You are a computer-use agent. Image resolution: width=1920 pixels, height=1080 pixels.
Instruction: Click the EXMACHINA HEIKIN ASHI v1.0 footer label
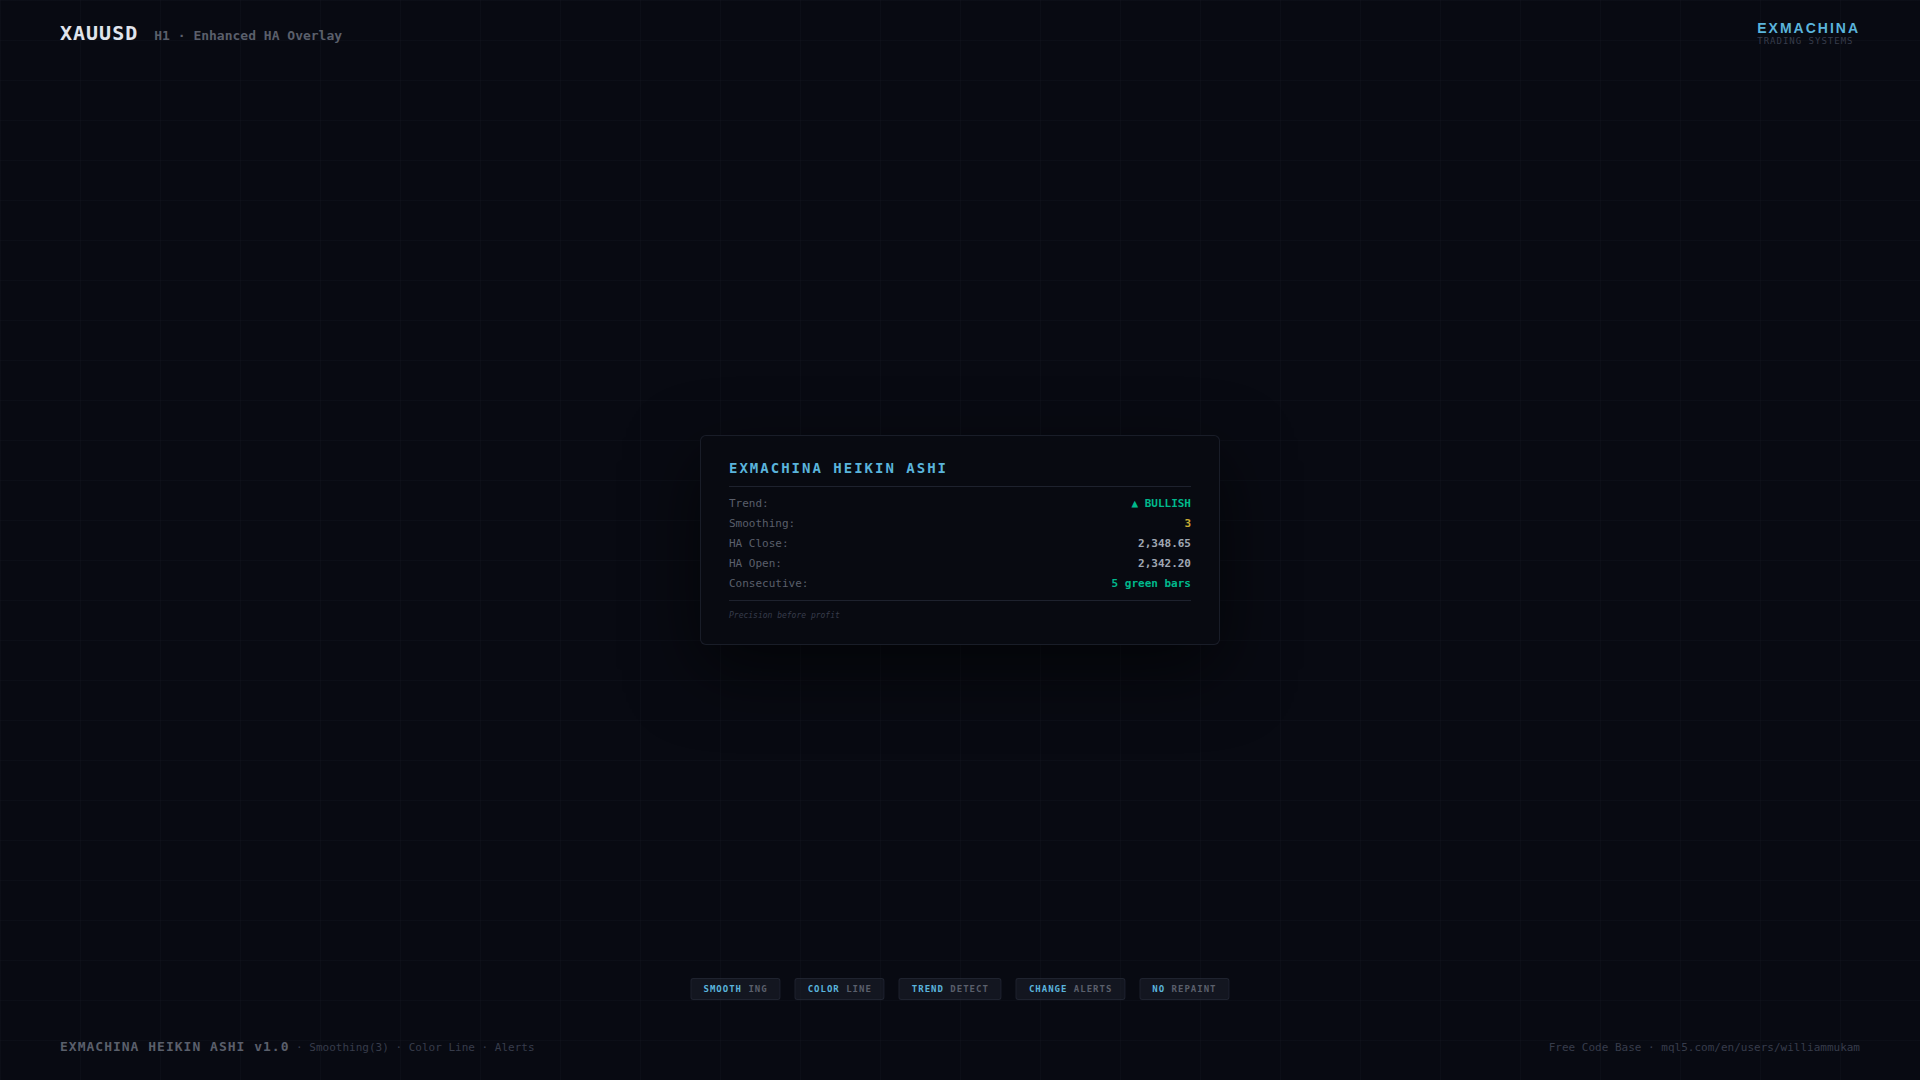coord(174,1047)
